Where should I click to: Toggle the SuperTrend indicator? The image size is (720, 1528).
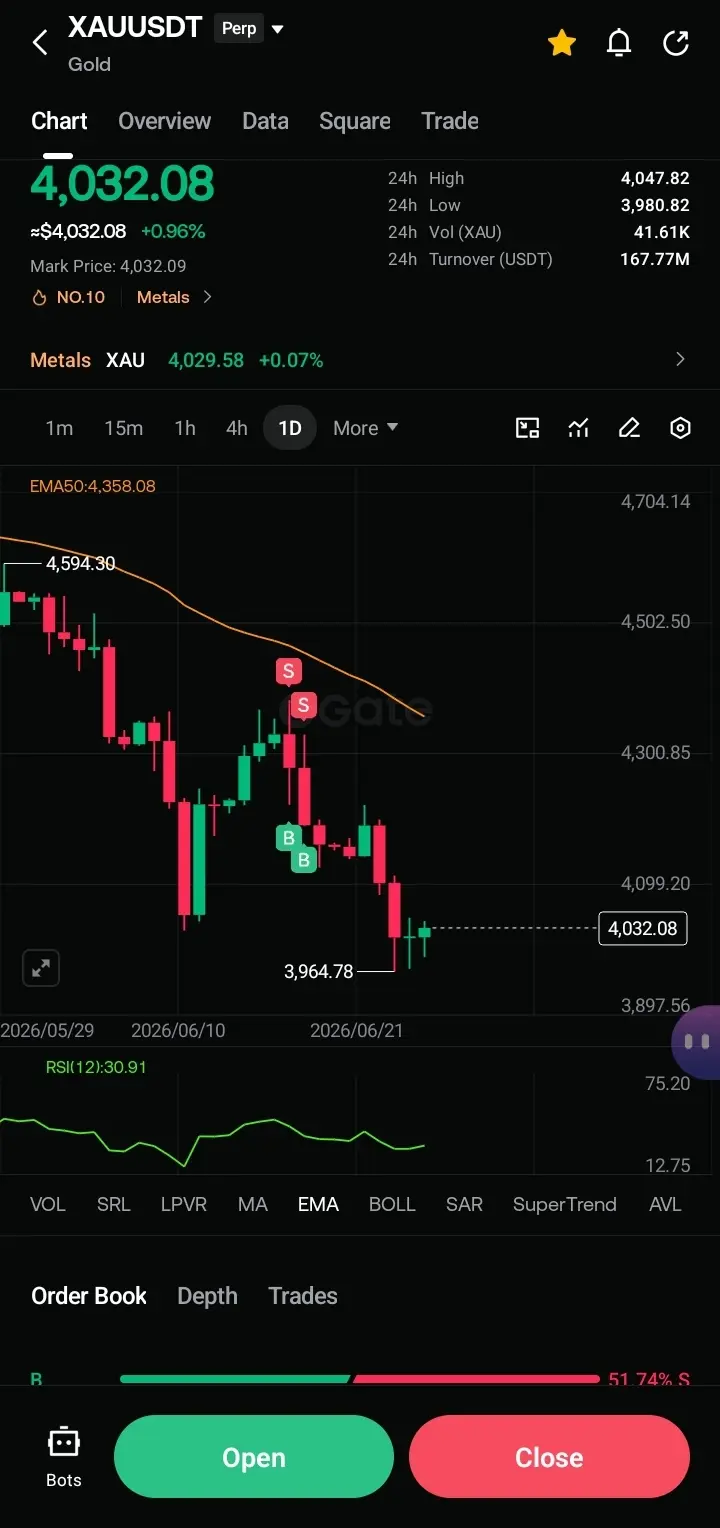565,1204
